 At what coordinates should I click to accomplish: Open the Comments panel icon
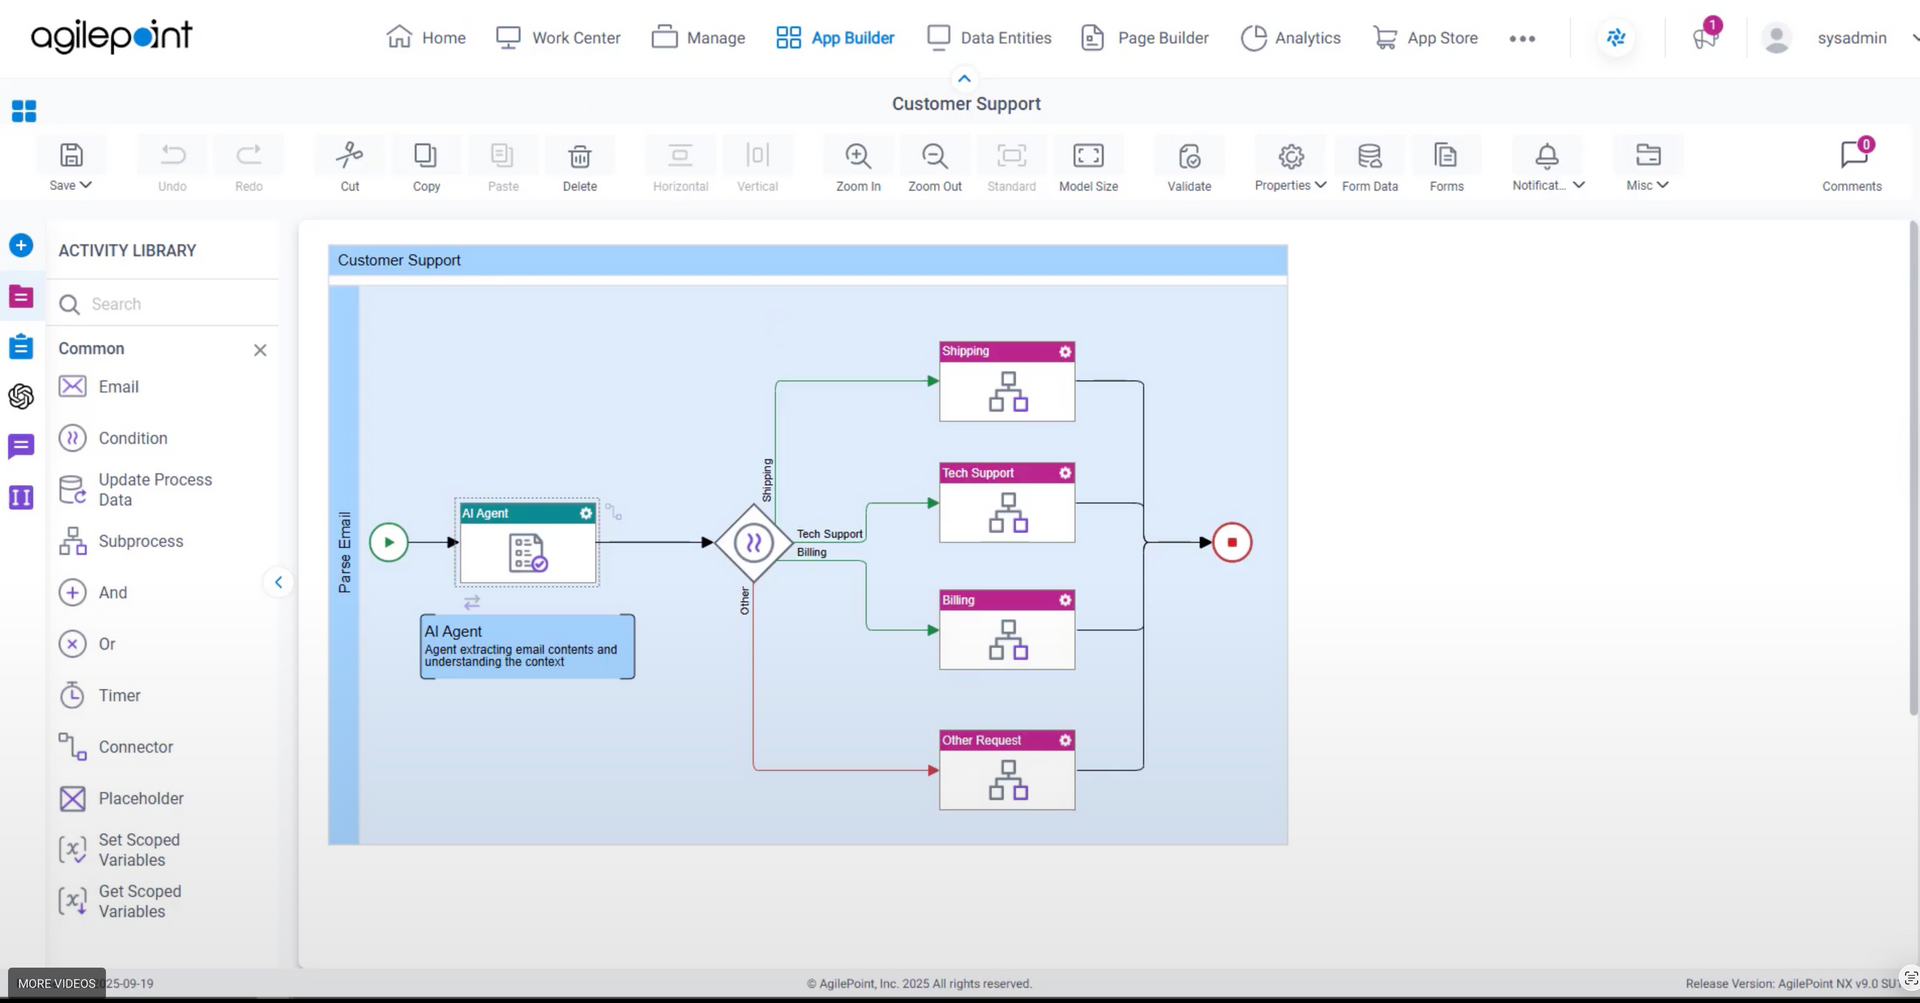tap(1852, 156)
